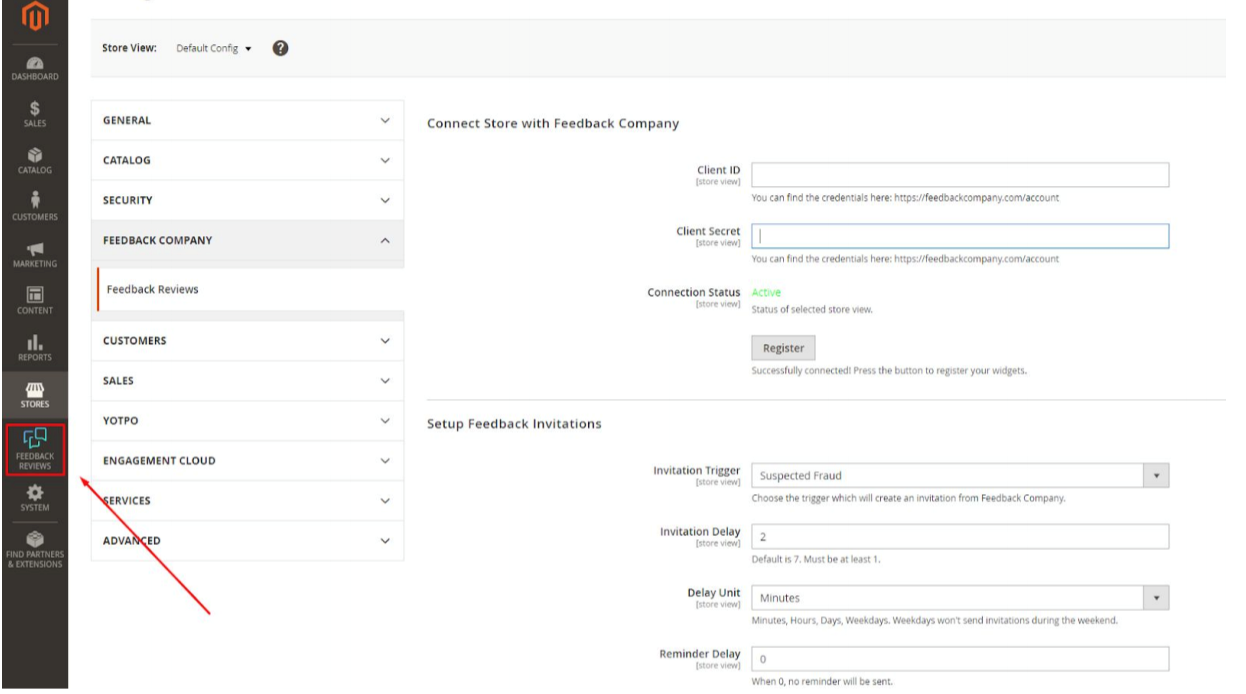
Task: Open the Dashboard sidebar icon
Action: (34, 66)
